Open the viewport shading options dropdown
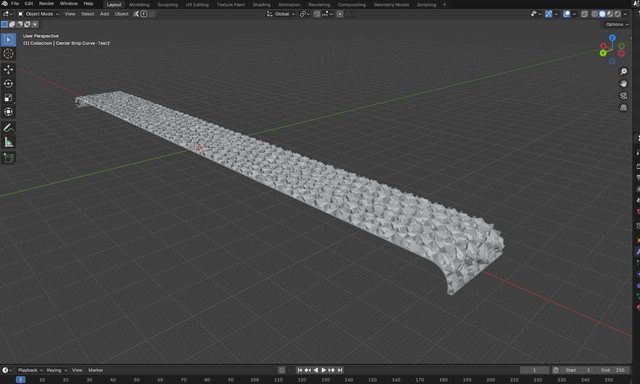 coord(626,14)
